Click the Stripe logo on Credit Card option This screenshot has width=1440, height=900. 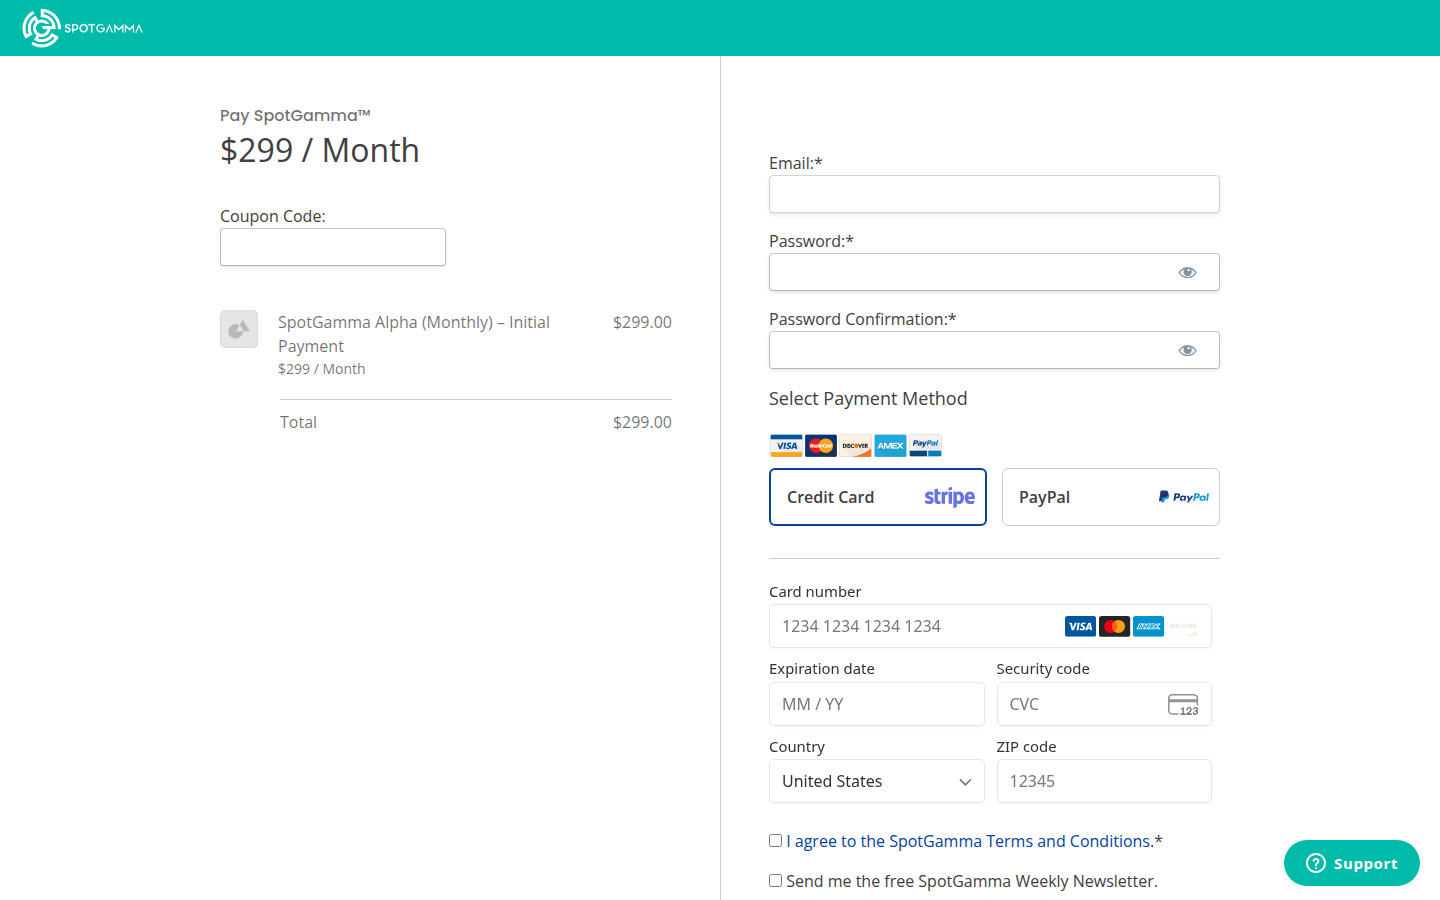coord(949,497)
